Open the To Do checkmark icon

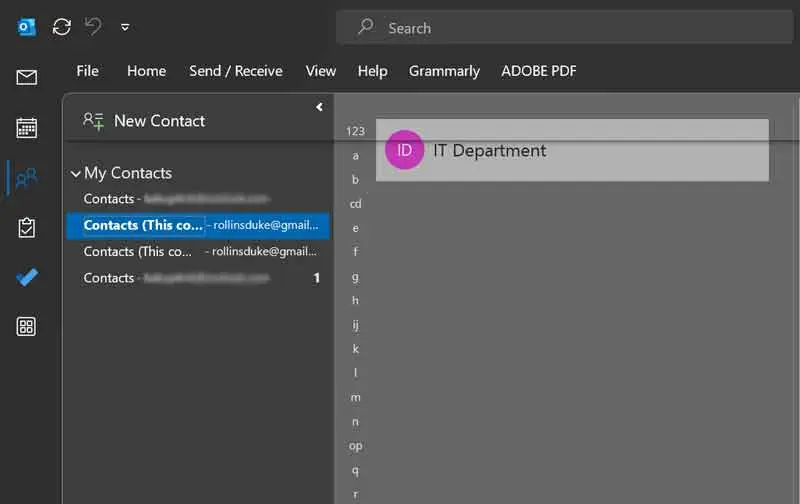click(27, 277)
